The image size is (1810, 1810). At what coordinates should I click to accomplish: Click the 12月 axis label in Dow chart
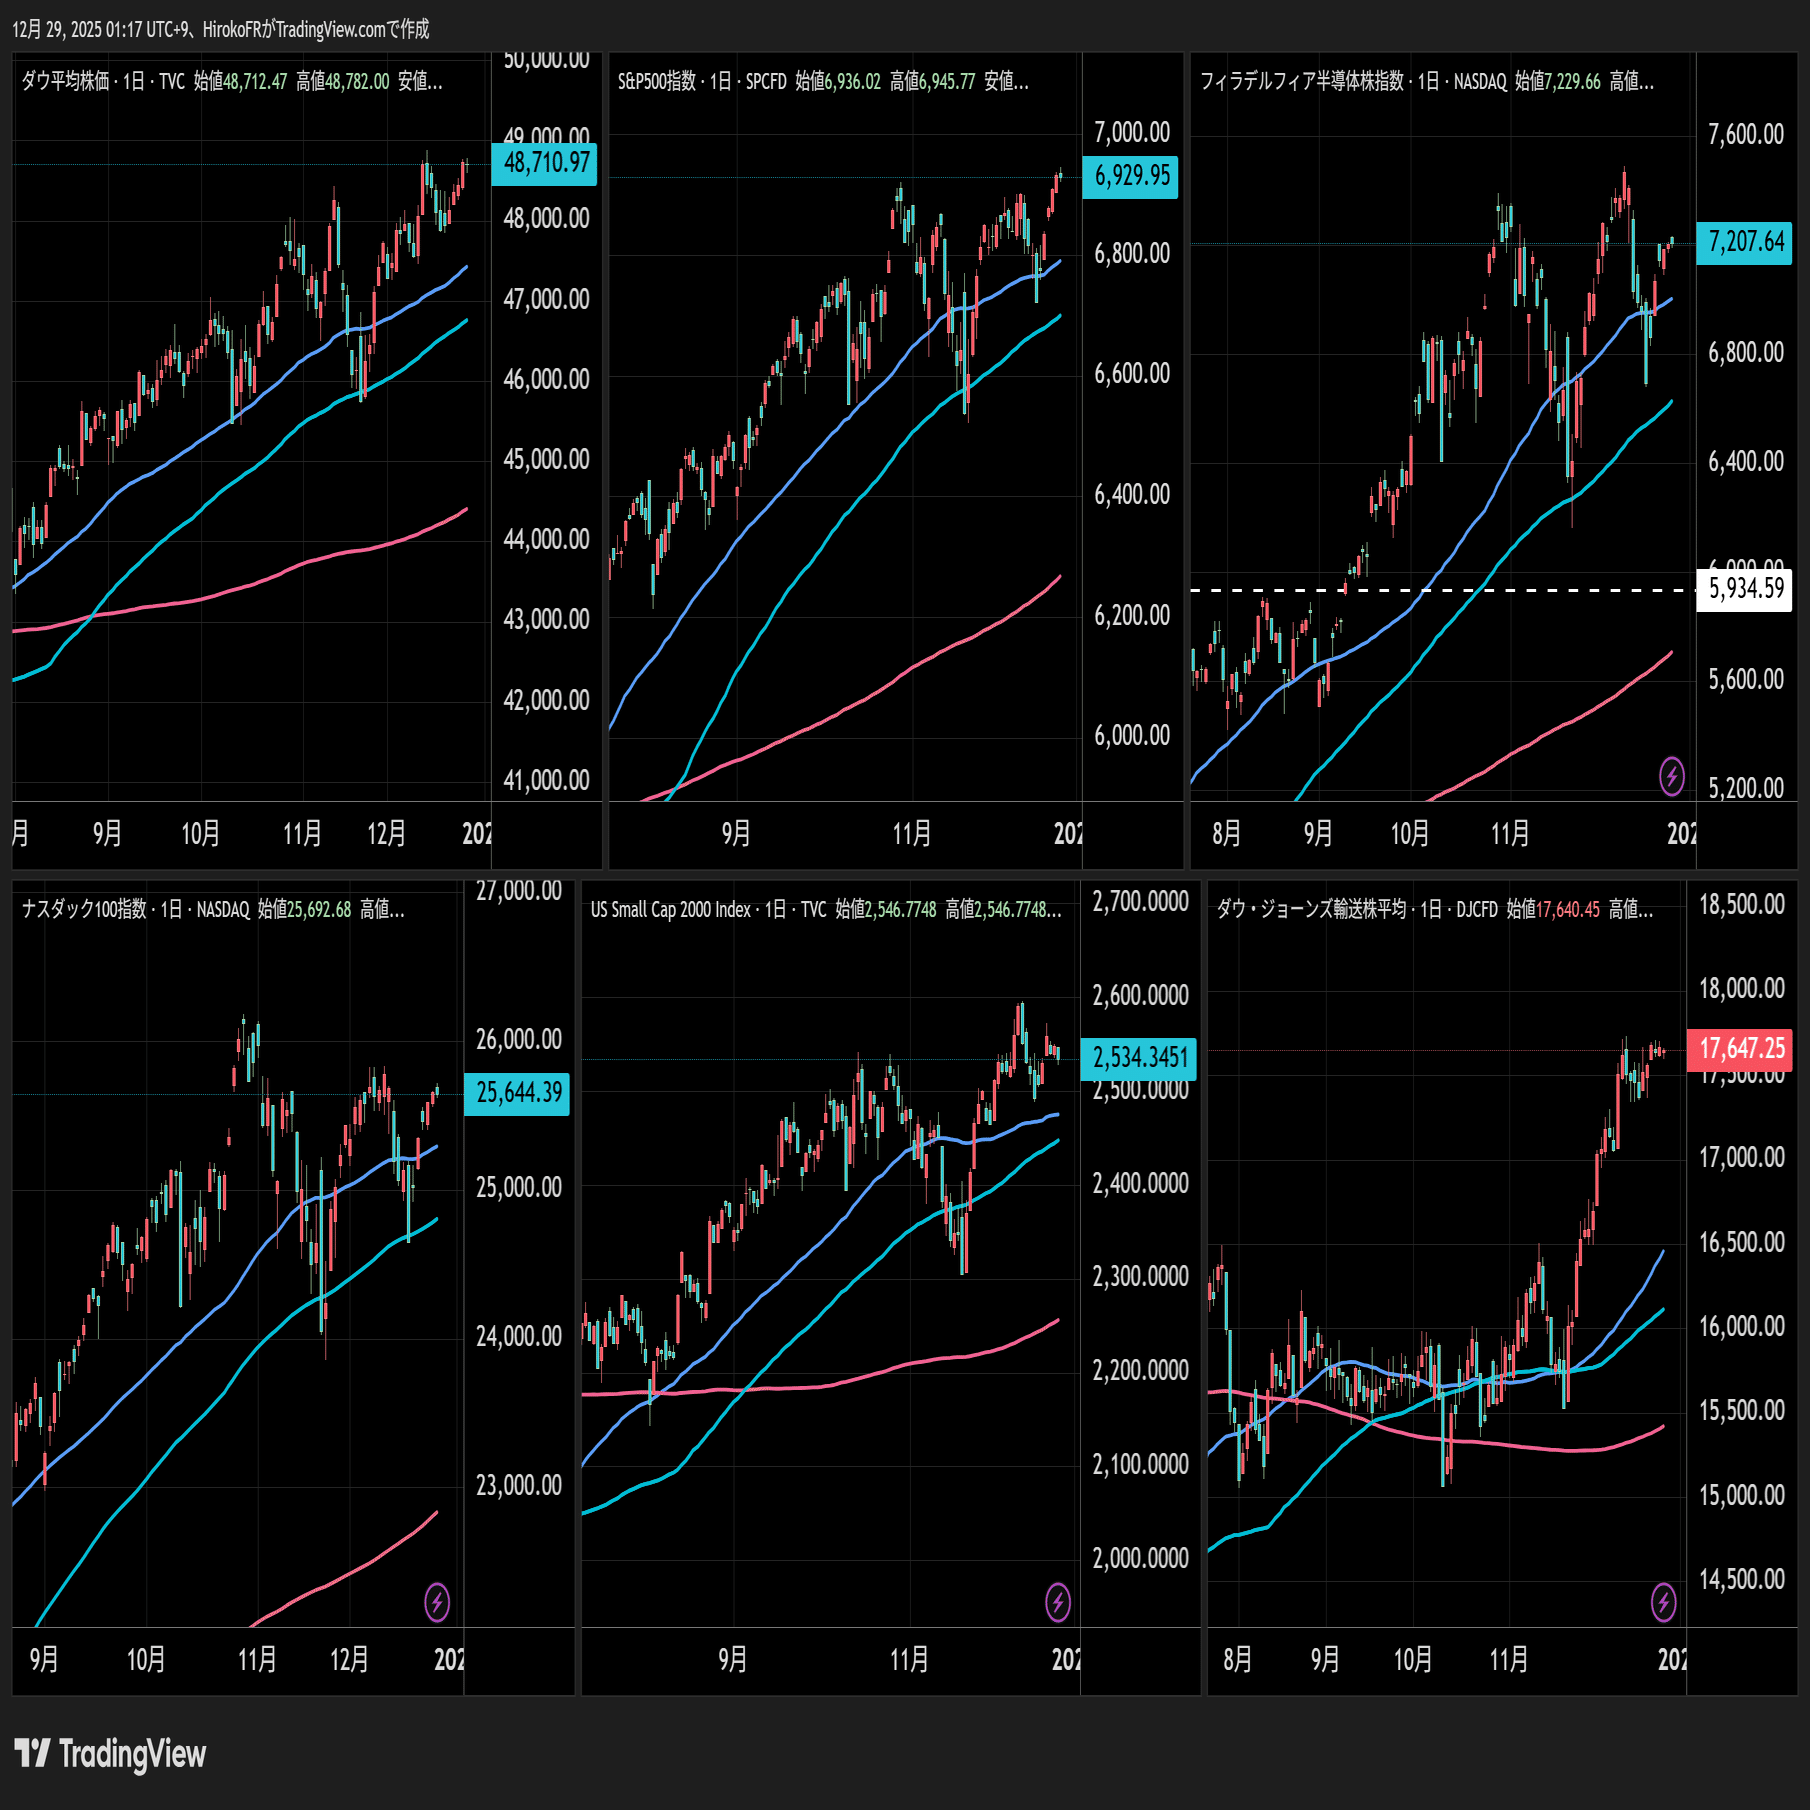[386, 833]
